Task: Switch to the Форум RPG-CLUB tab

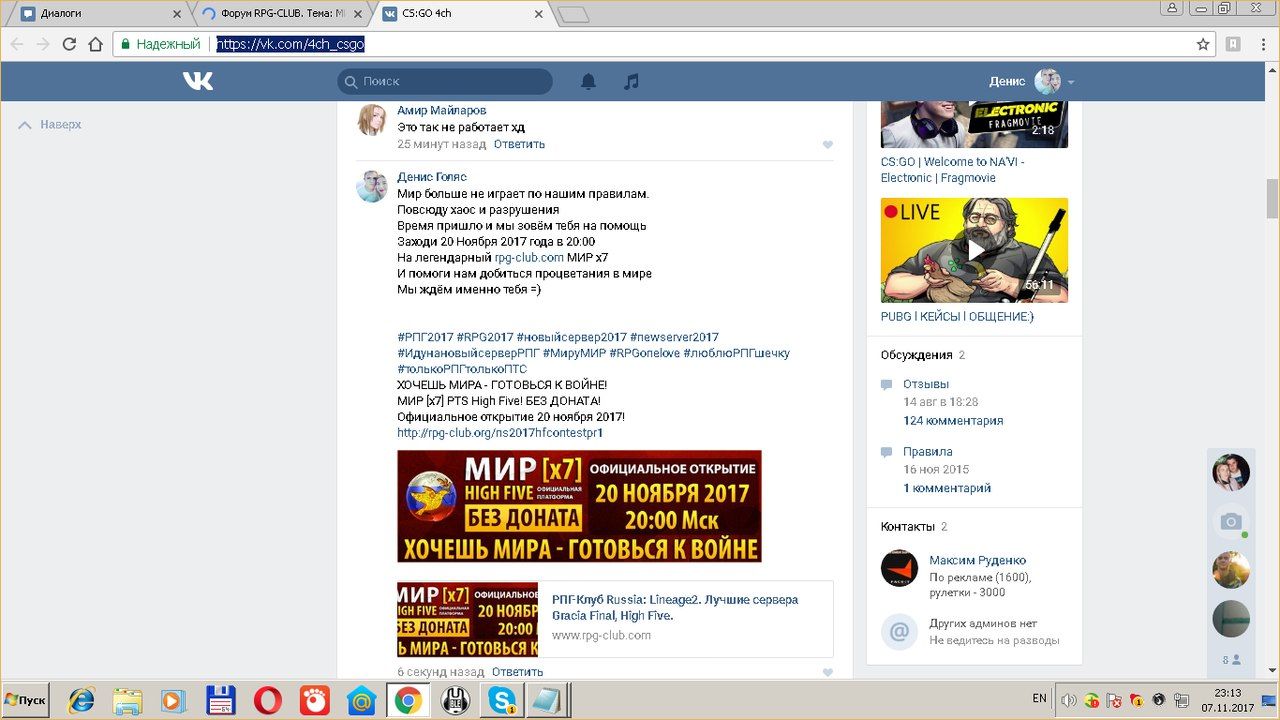Action: 281,14
